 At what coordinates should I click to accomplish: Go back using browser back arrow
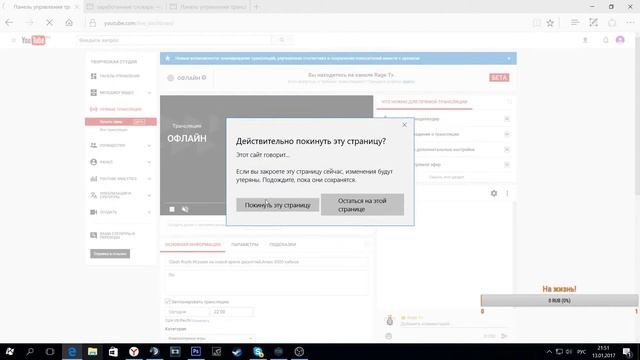click(9, 23)
